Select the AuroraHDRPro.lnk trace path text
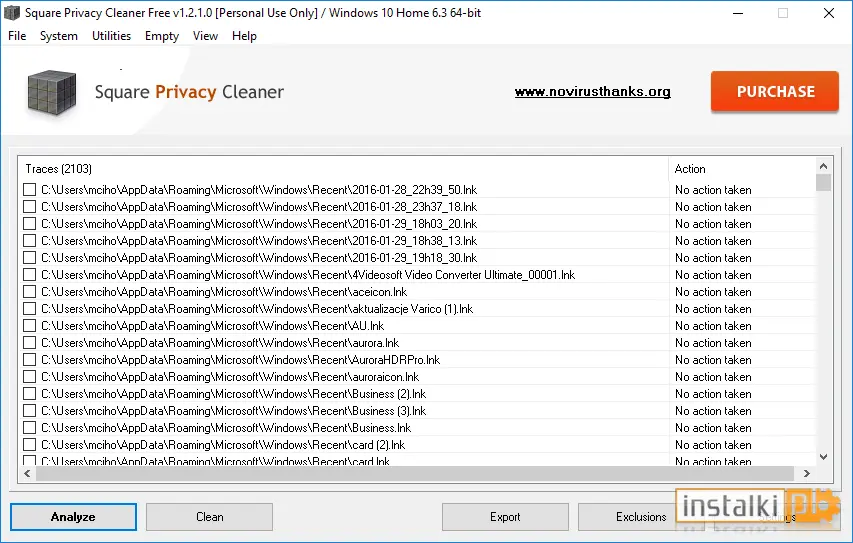Image resolution: width=853 pixels, height=543 pixels. 240,360
